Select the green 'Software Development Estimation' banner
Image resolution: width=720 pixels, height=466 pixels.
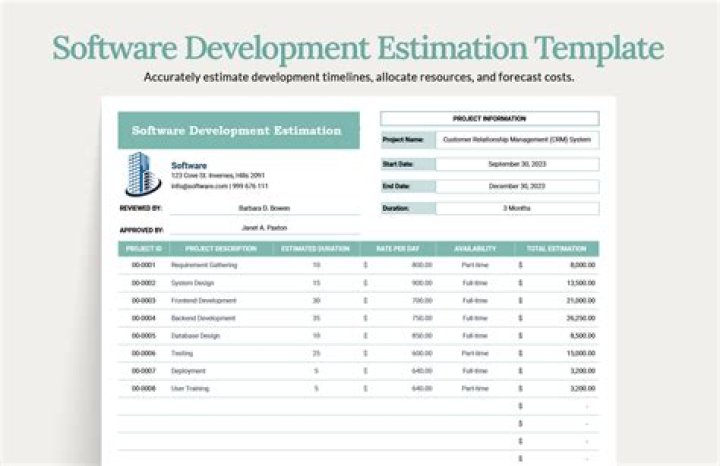(239, 130)
